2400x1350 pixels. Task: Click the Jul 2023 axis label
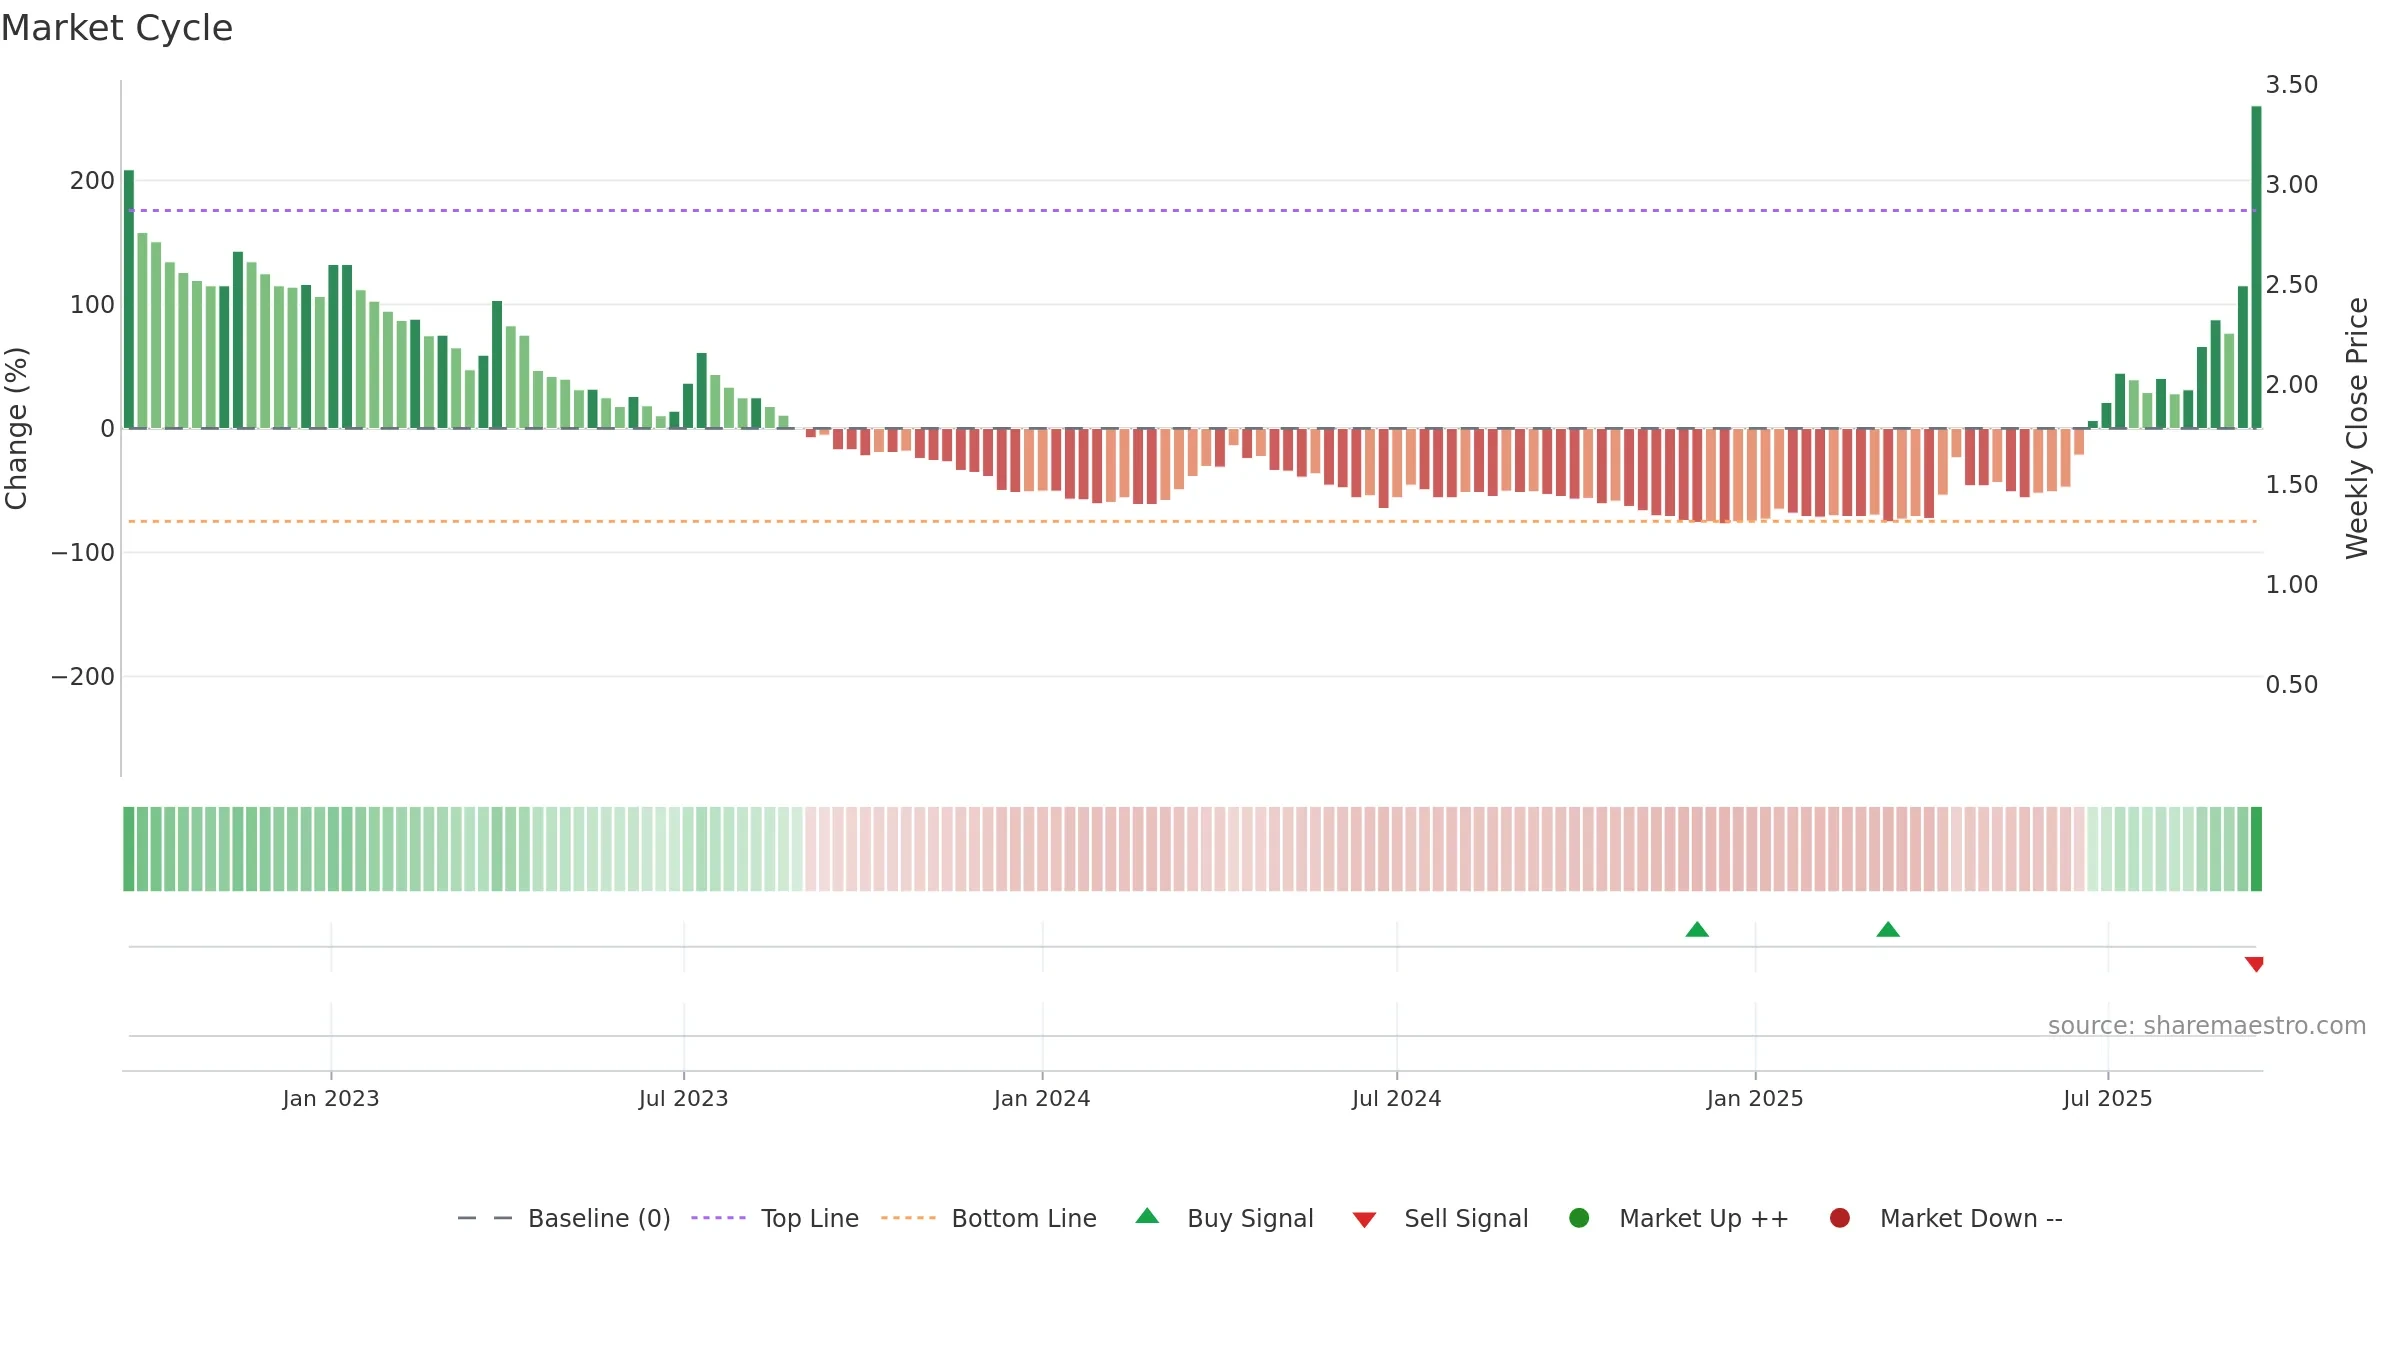click(684, 1099)
